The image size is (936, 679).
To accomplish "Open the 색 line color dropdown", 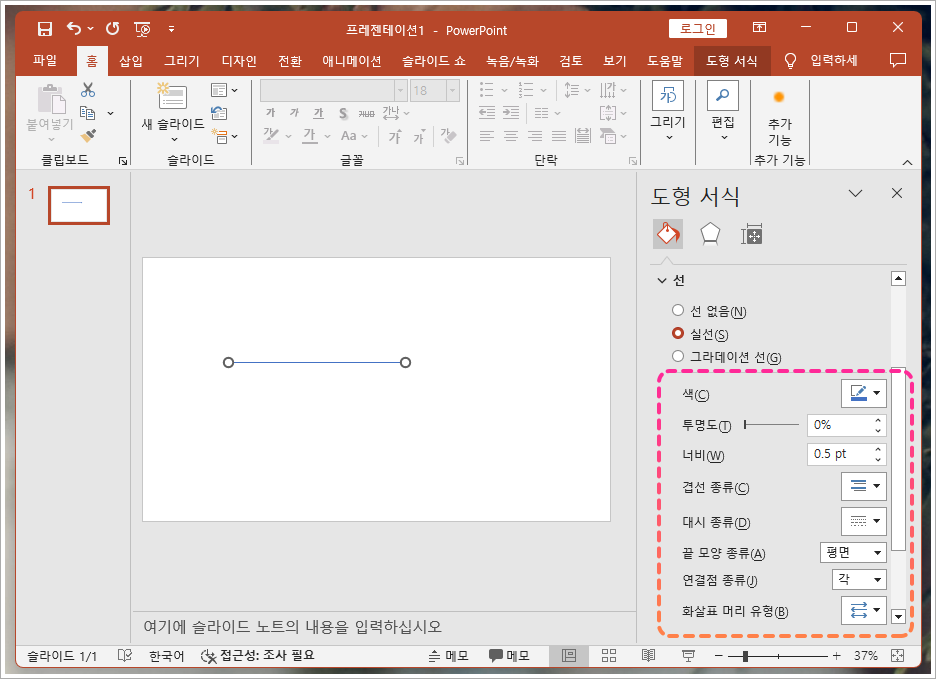I will [864, 394].
